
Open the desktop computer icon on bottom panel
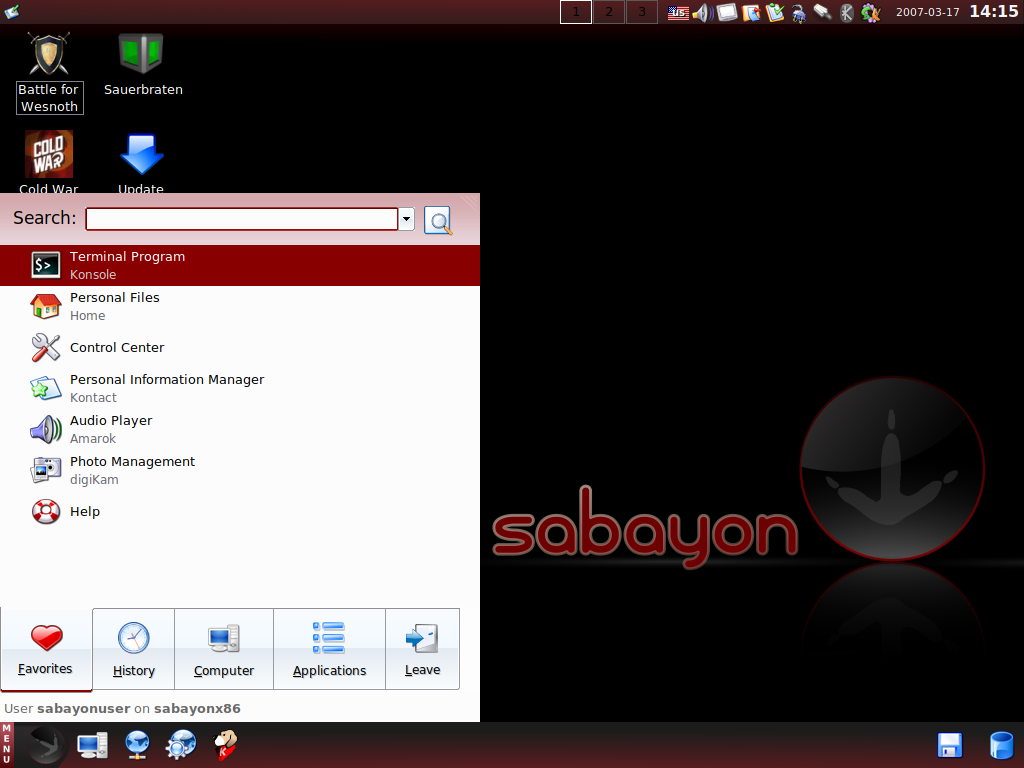[93, 745]
